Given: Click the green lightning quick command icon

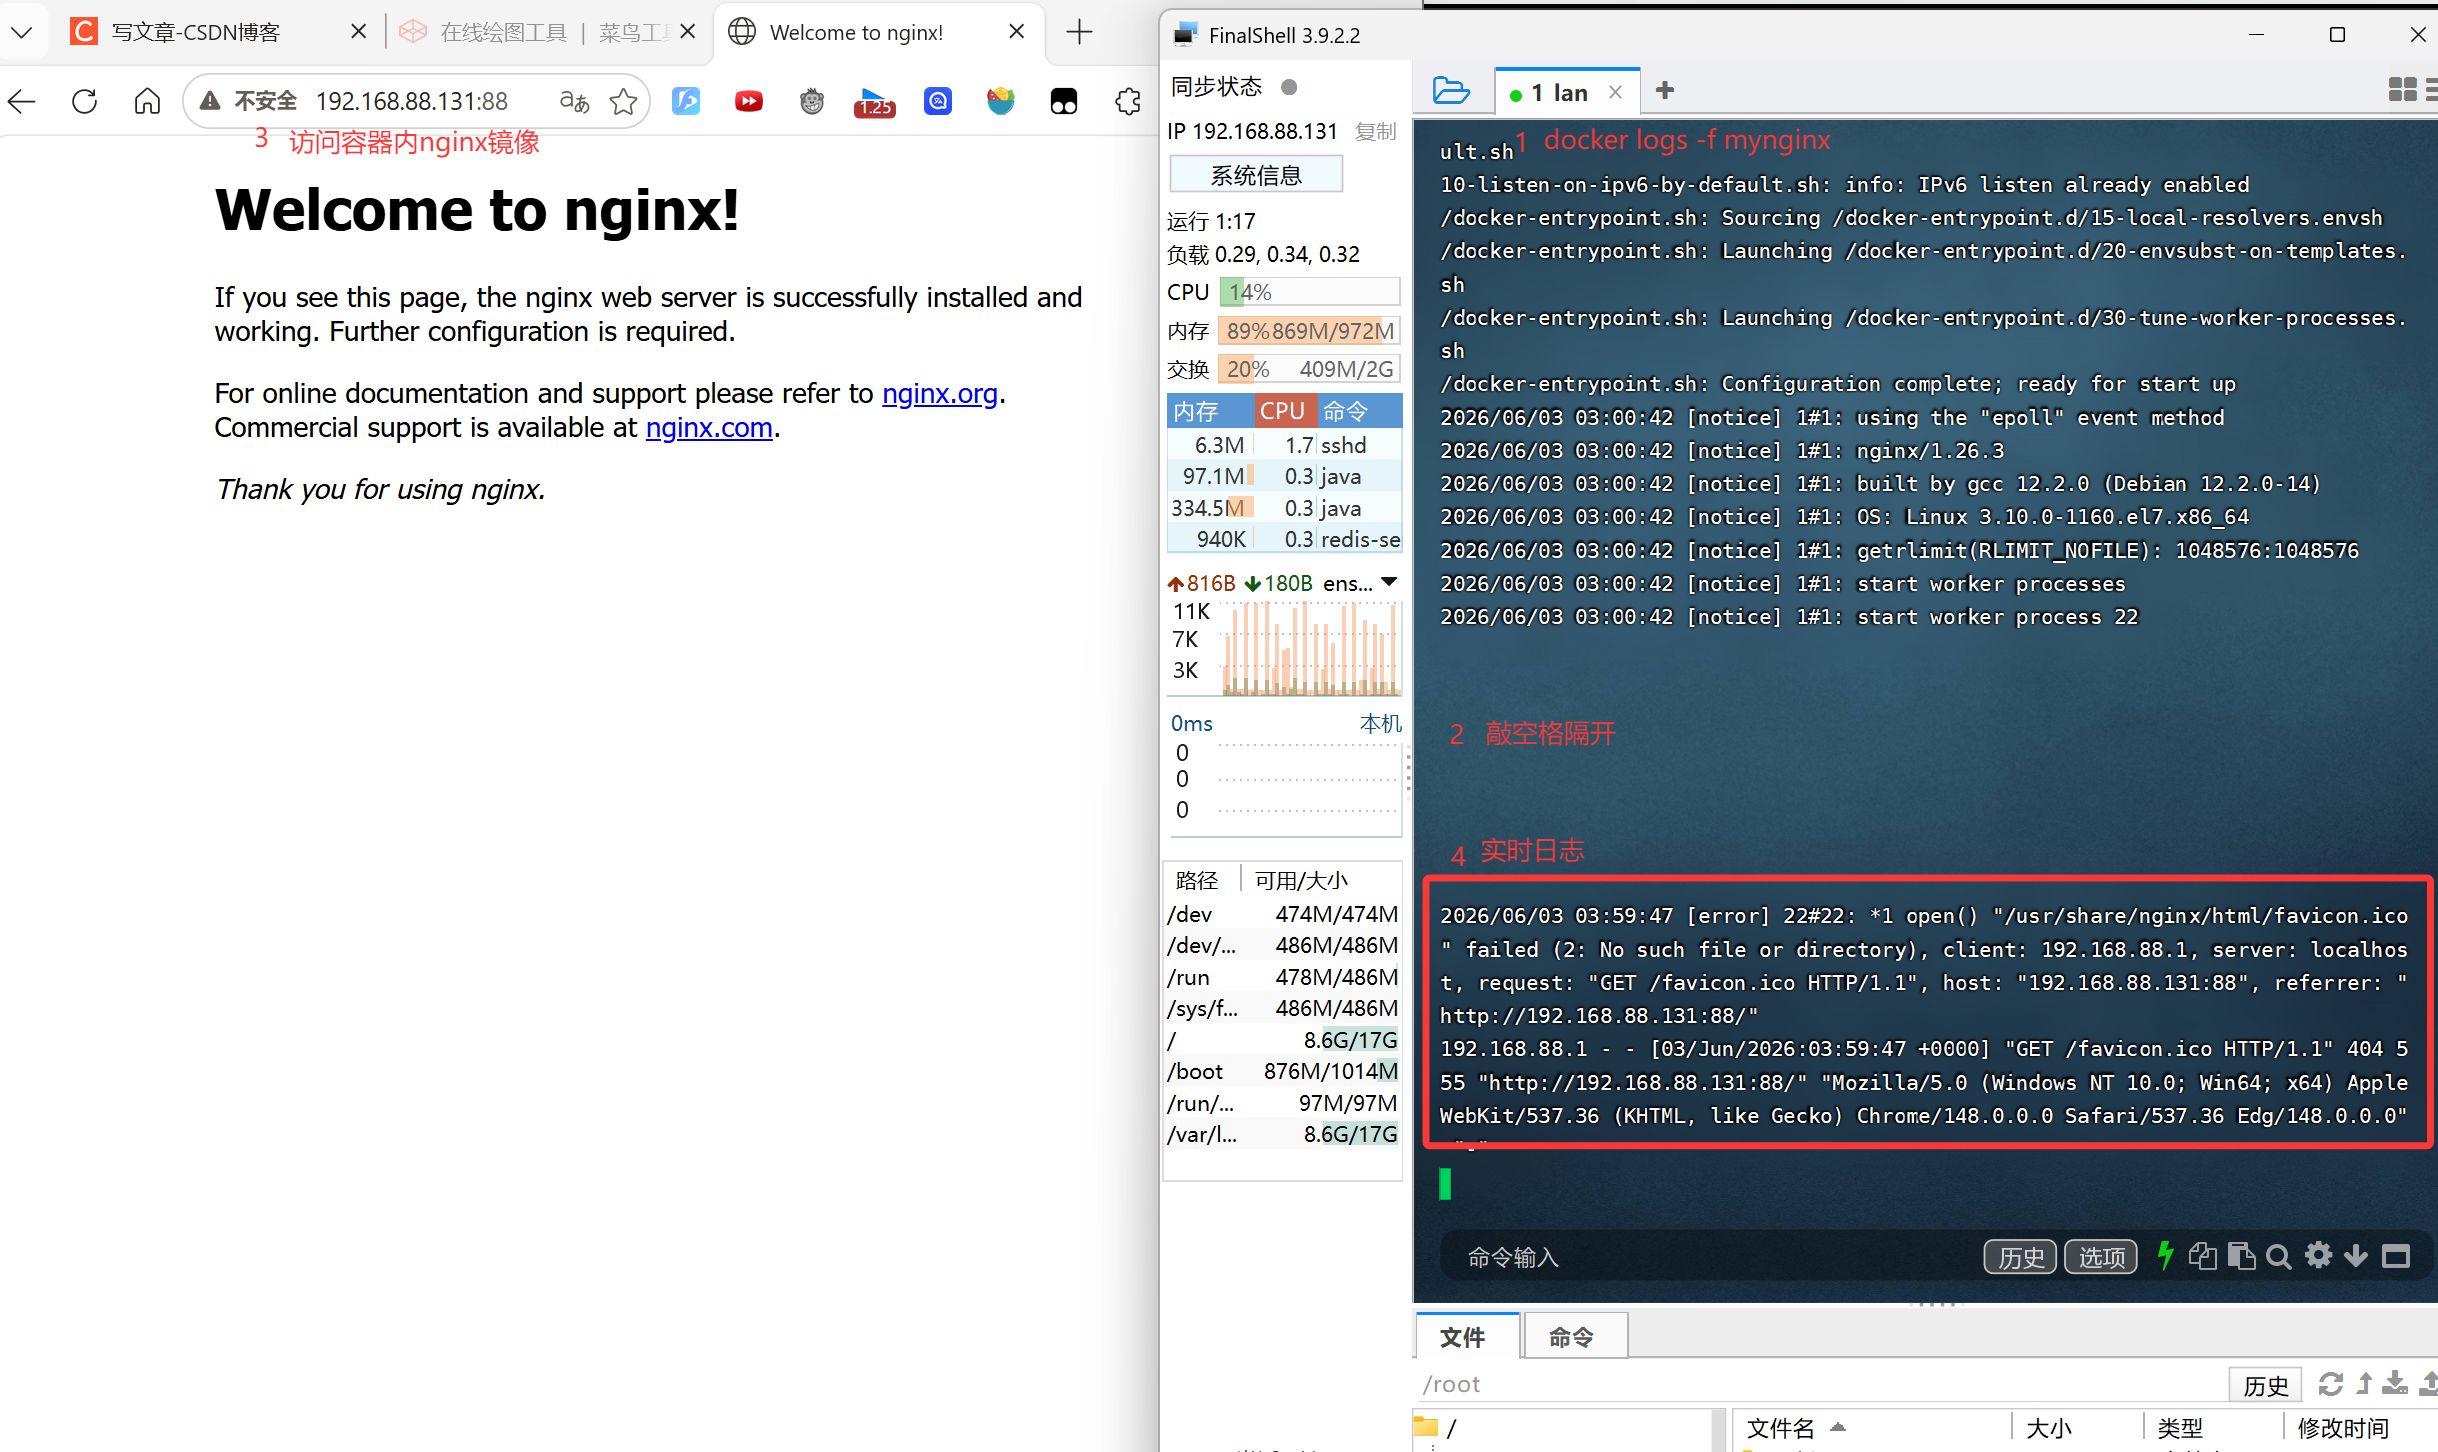Looking at the screenshot, I should 2166,1256.
